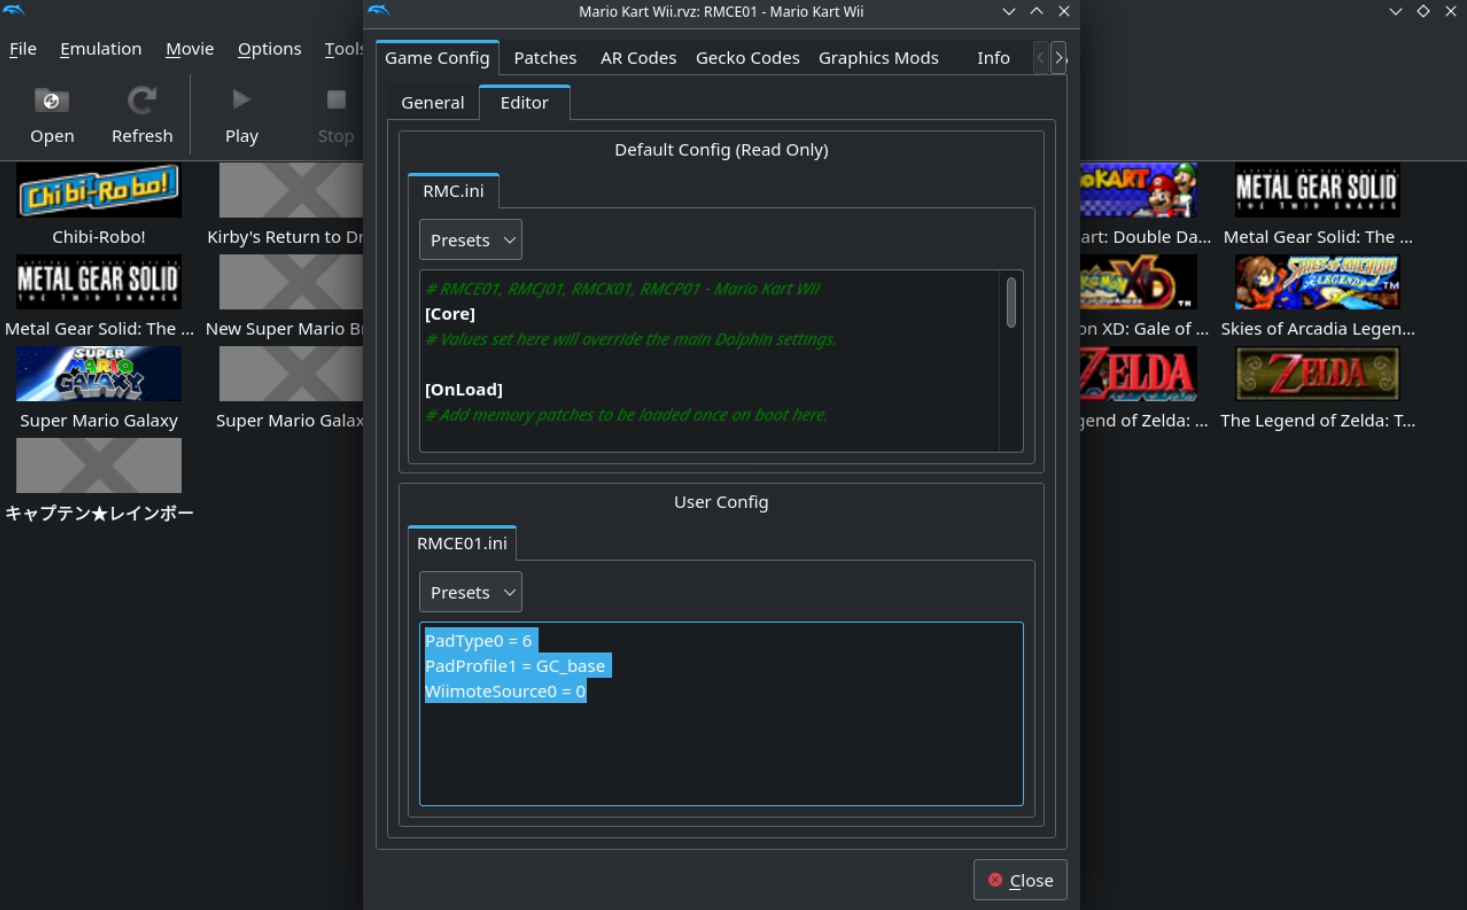Select the Kirby's Return to Dreamland placeholder cover
This screenshot has height=910, width=1467.
click(x=291, y=190)
